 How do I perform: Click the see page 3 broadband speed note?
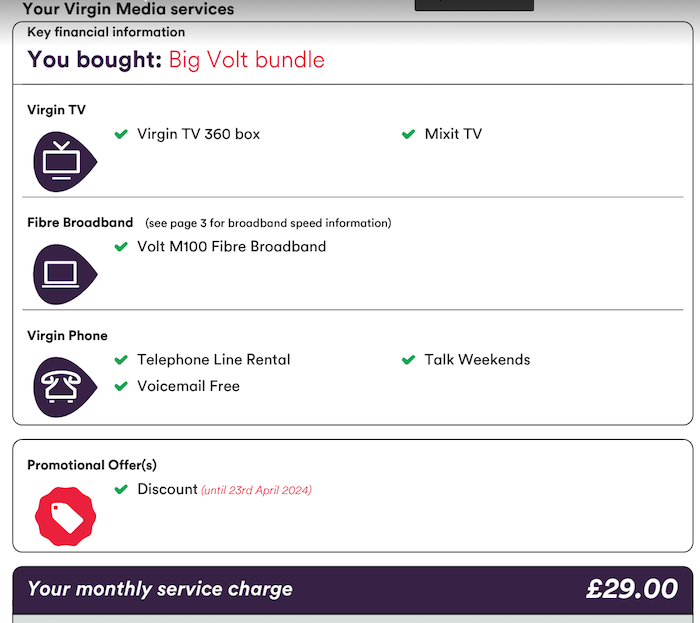coord(268,223)
